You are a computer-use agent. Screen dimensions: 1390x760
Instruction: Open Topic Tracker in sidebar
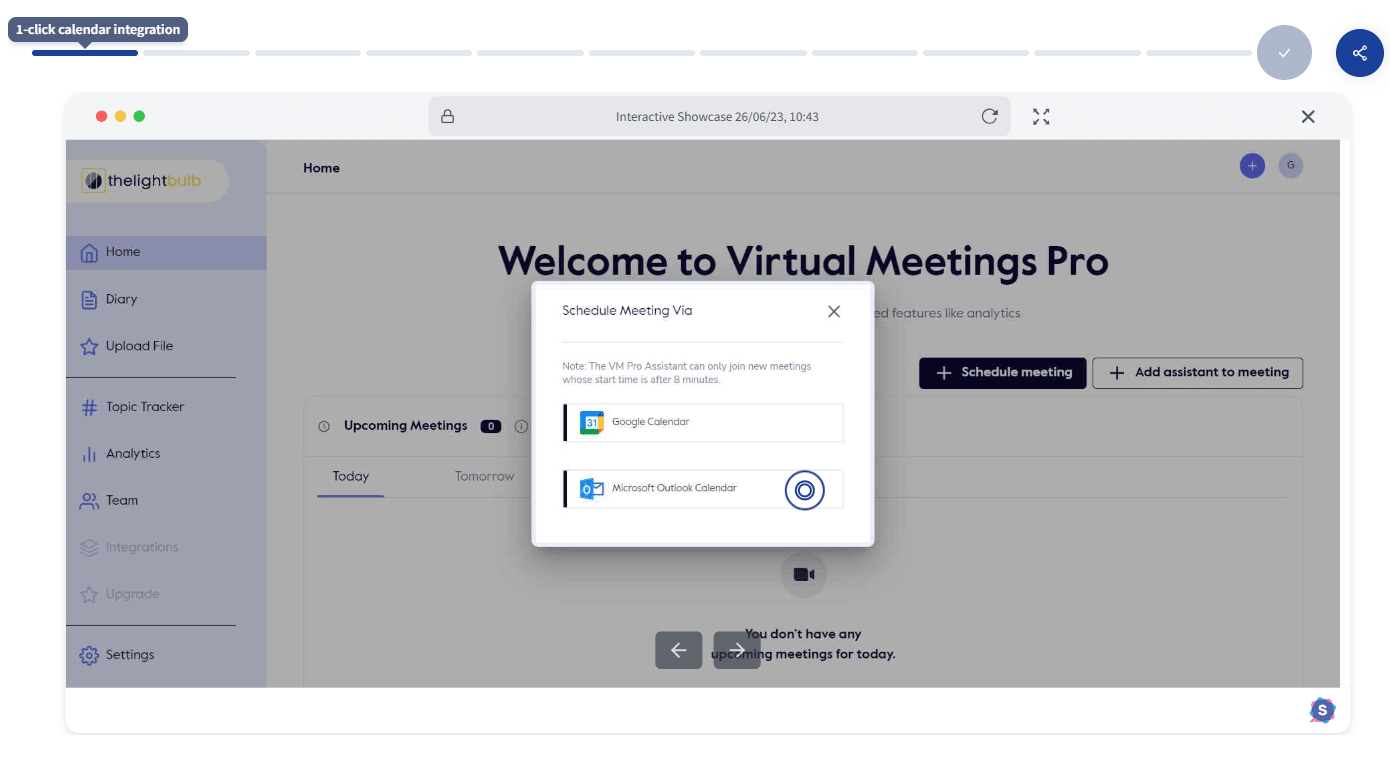[145, 407]
